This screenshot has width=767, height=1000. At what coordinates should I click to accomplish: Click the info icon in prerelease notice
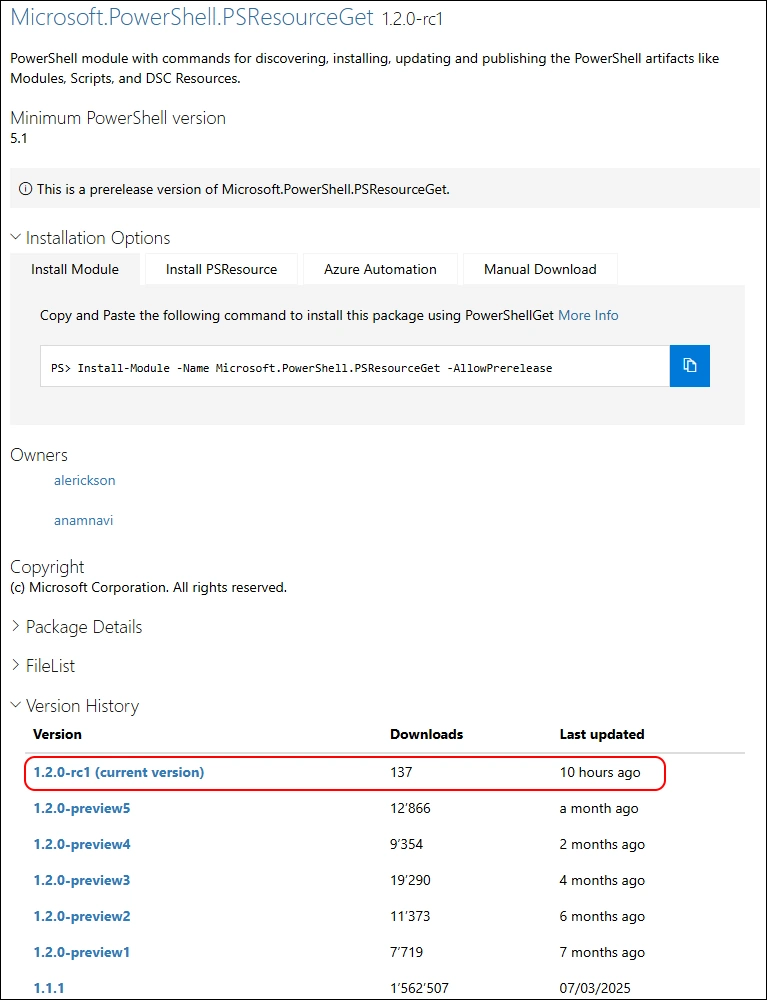(25, 189)
